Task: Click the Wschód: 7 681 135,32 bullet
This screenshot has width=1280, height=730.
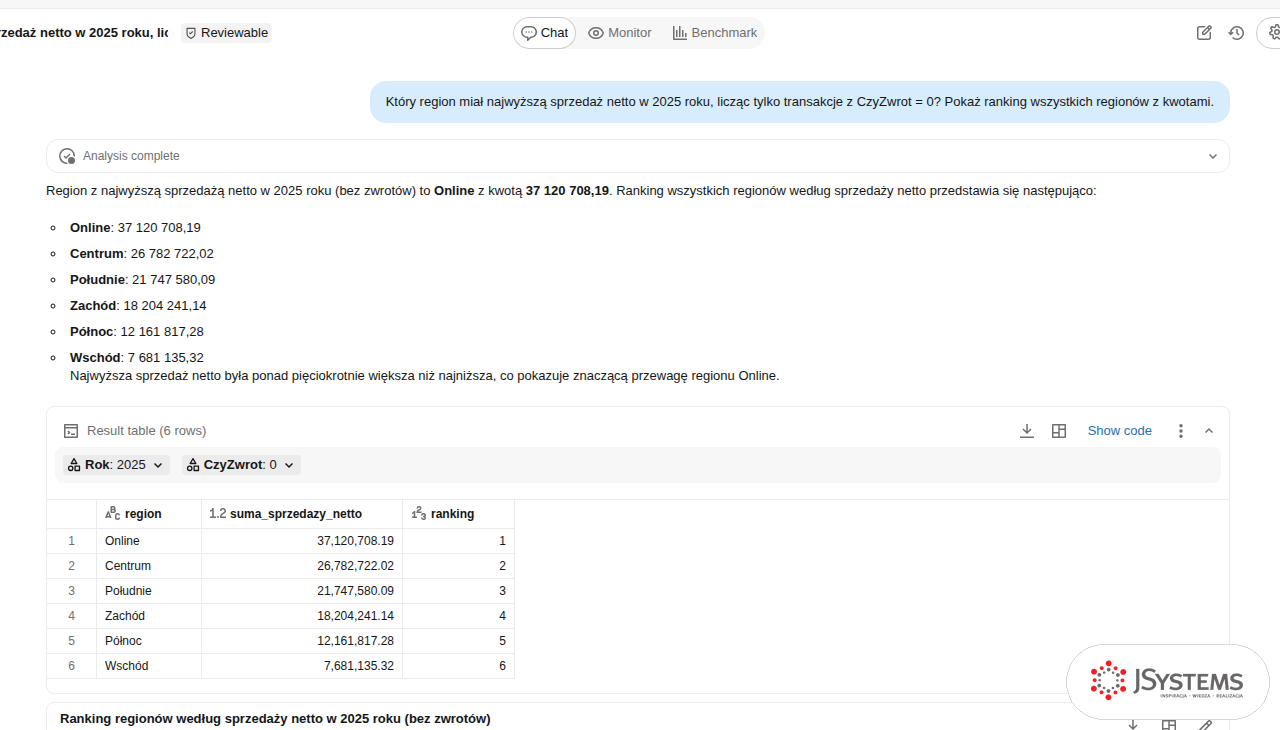Action: [137, 358]
